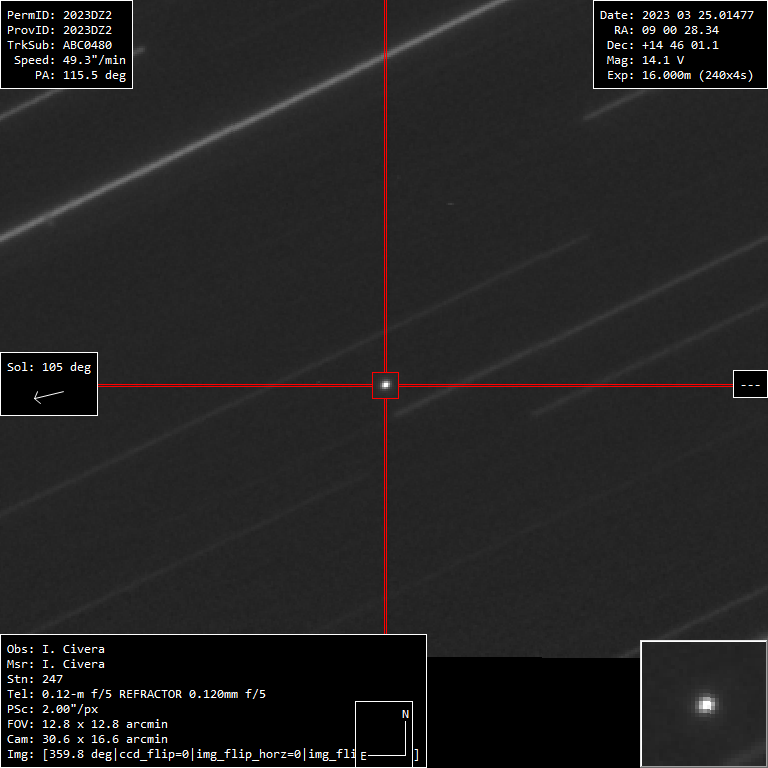
Task: Click the E letter on the compass
Action: click(363, 756)
